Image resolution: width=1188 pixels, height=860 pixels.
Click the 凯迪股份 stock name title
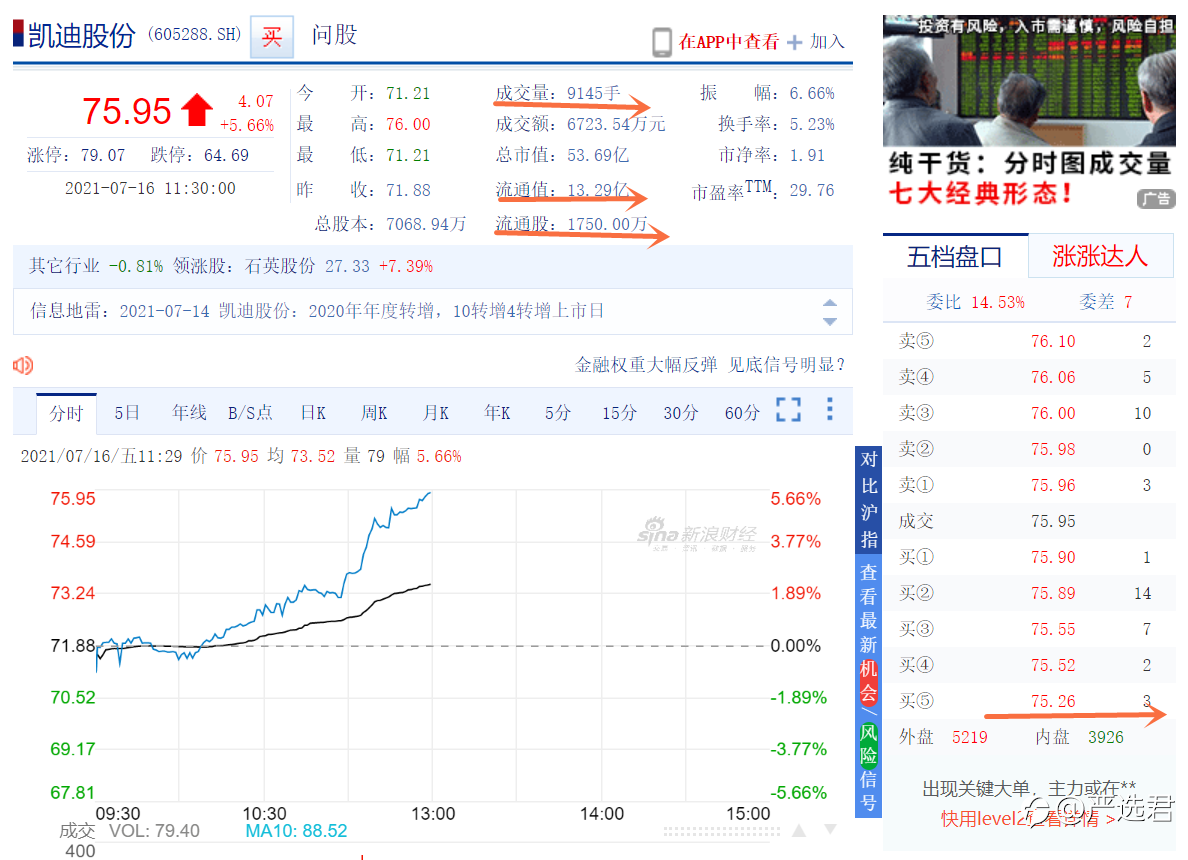(x=82, y=36)
